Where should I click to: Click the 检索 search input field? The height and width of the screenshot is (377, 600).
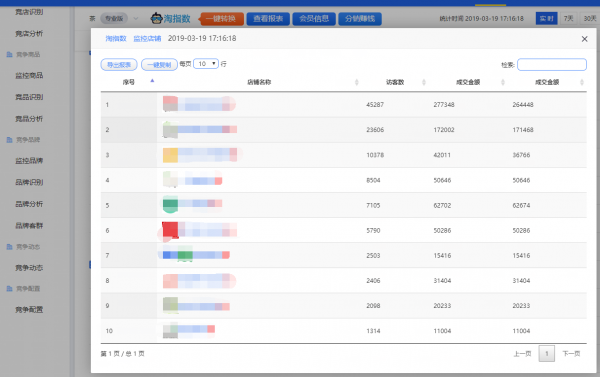click(552, 65)
